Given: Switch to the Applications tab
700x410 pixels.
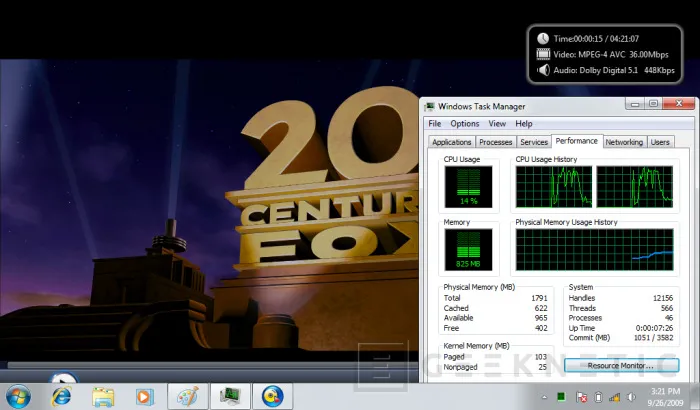Looking at the screenshot, I should (451, 142).
